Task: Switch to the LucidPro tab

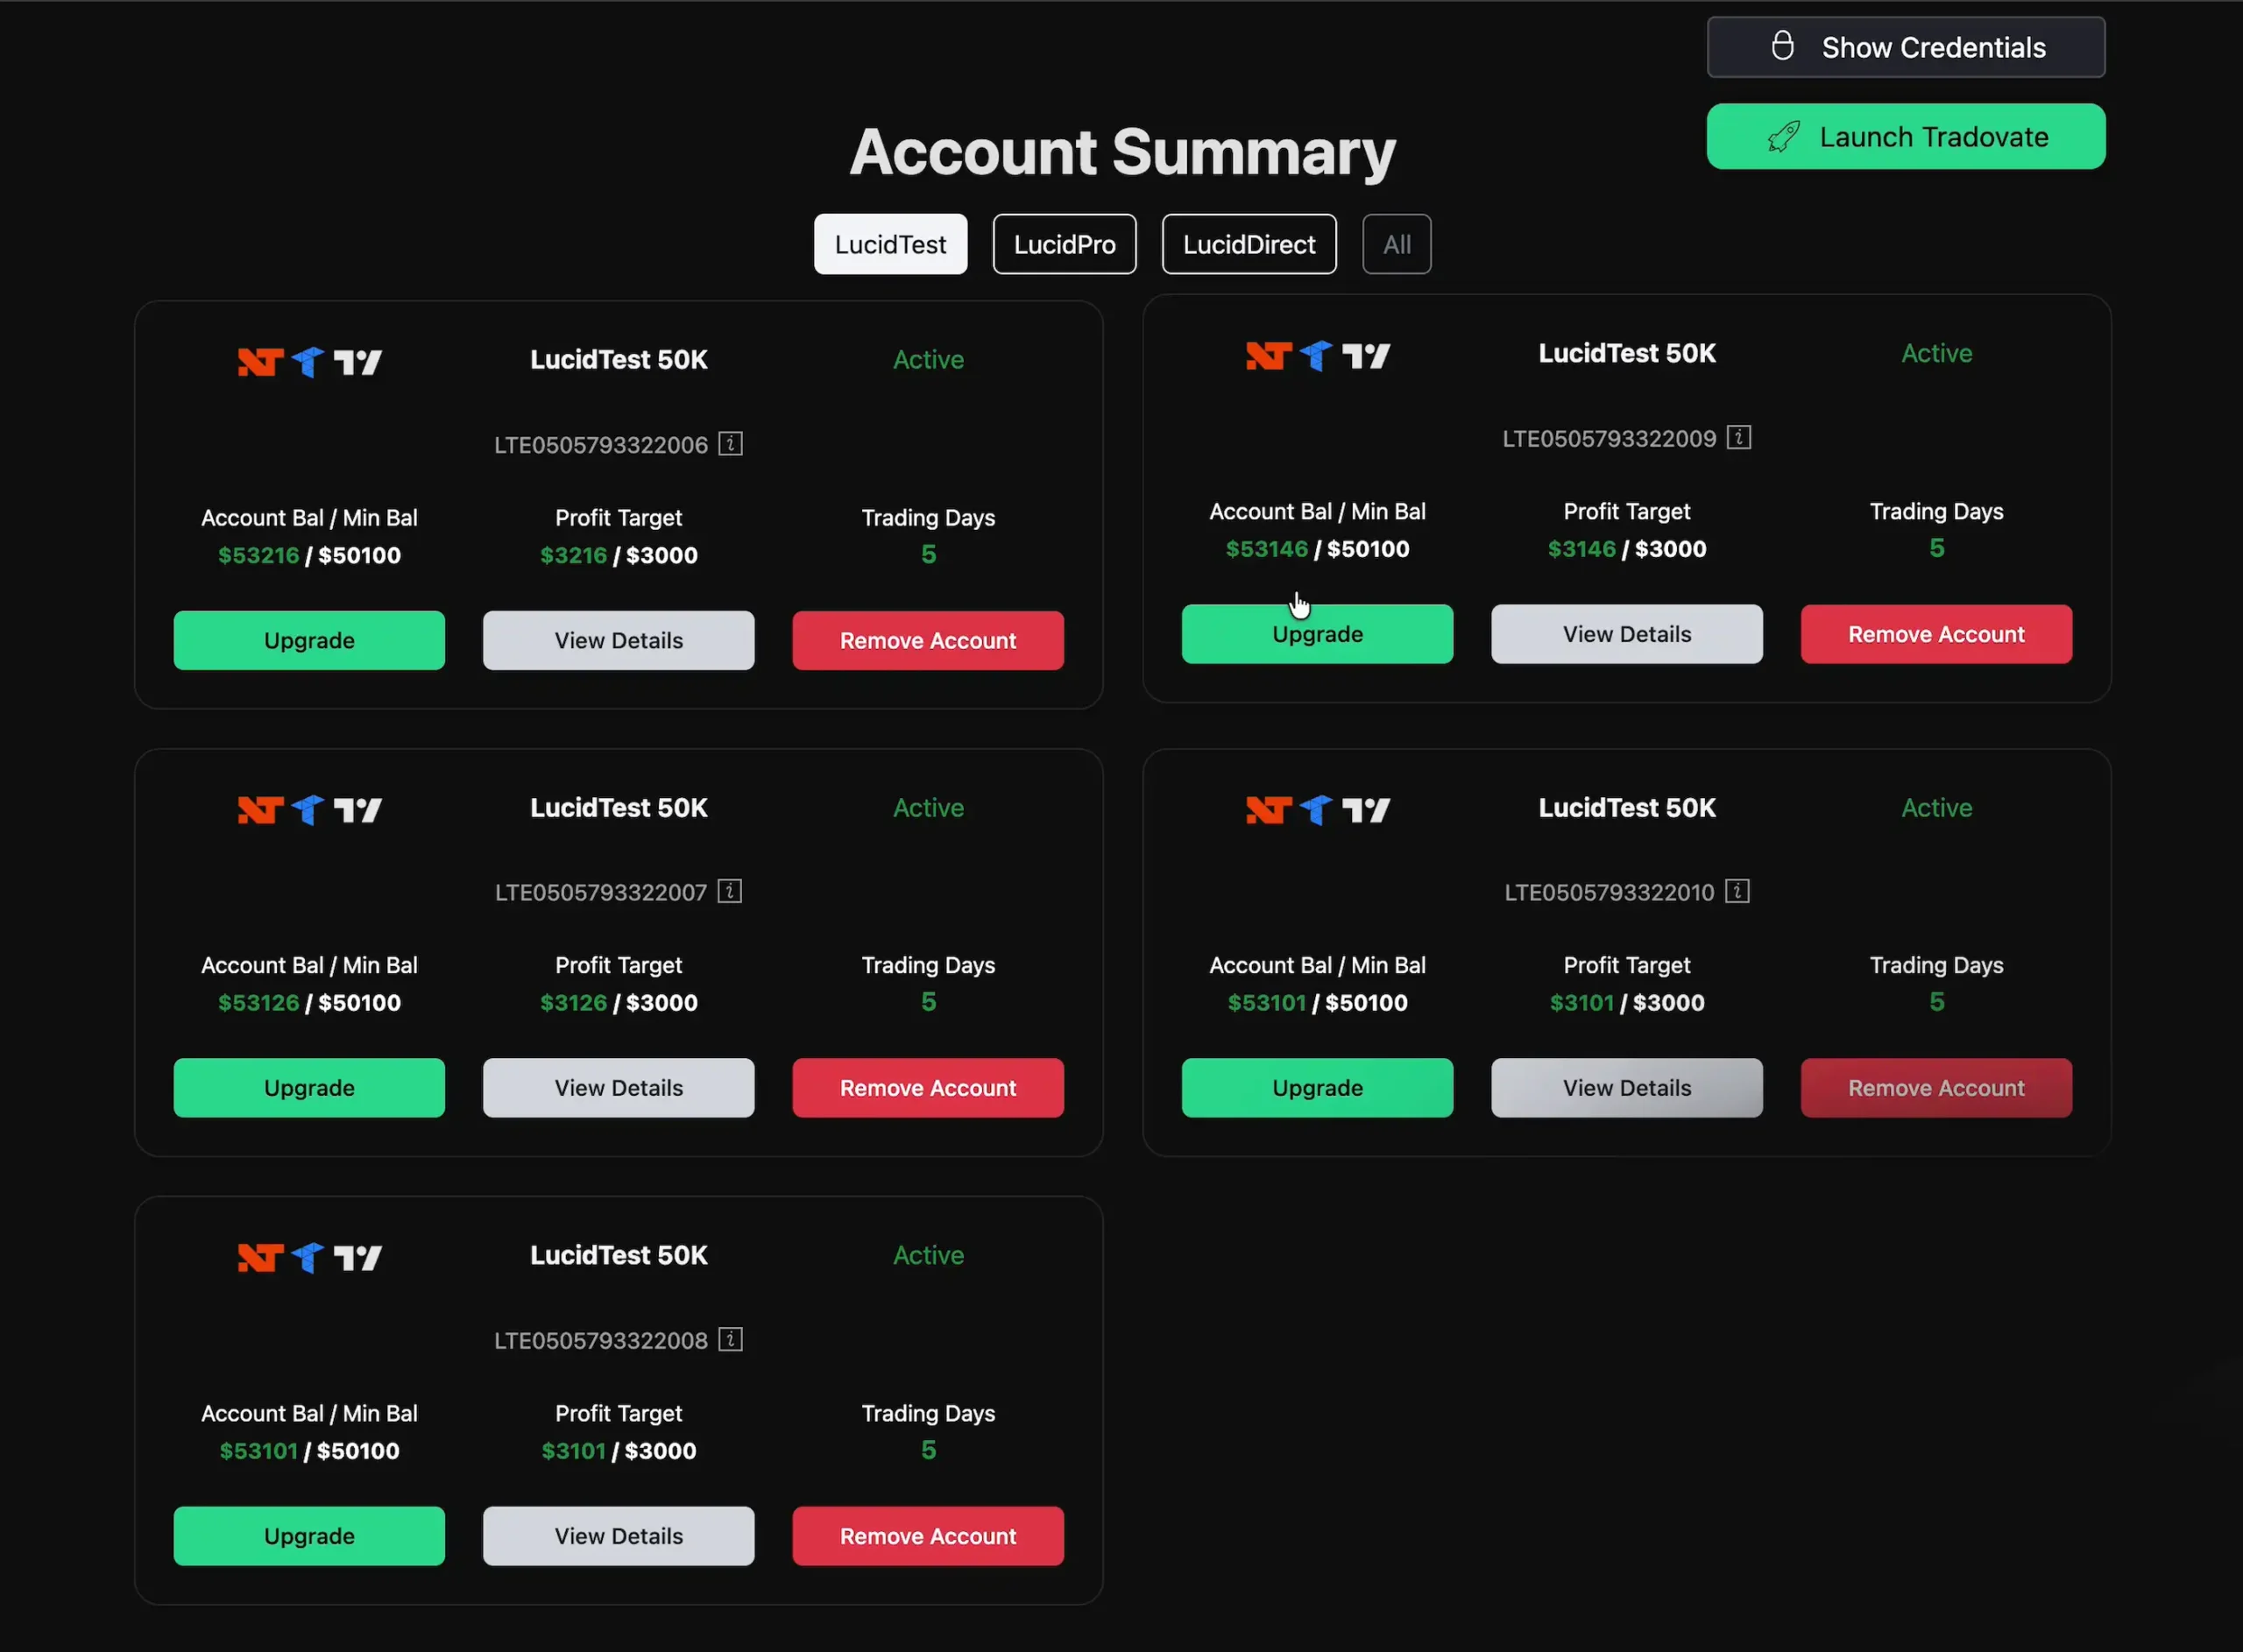Action: tap(1064, 243)
